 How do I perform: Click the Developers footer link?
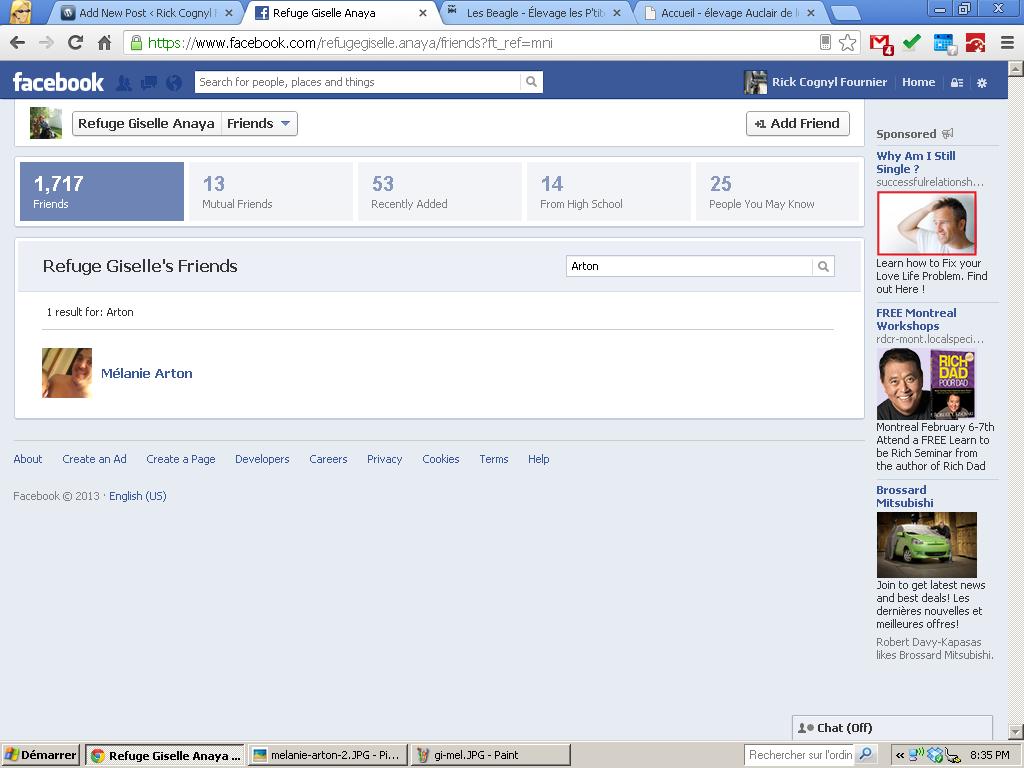[262, 459]
